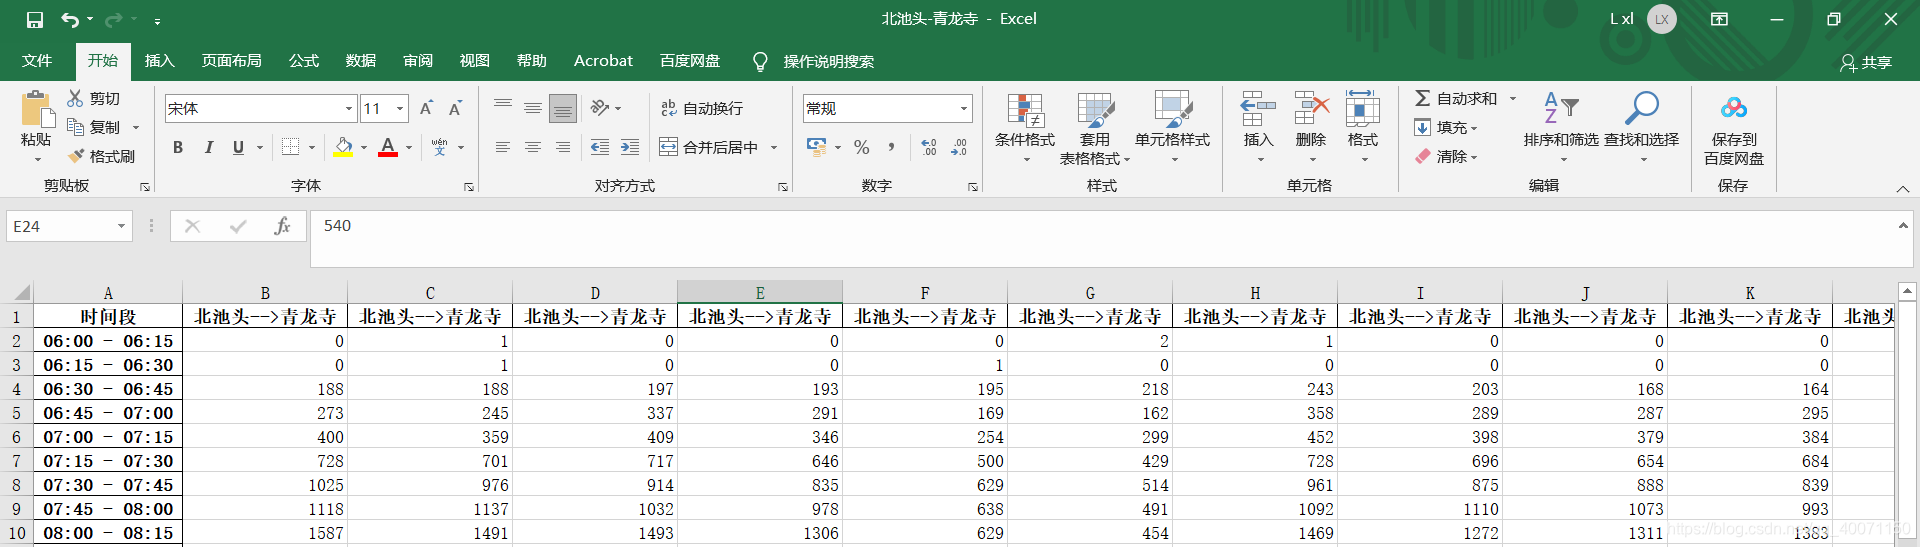Viewport: 1920px width, 547px height.
Task: Toggle Underline formatting
Action: (x=238, y=147)
